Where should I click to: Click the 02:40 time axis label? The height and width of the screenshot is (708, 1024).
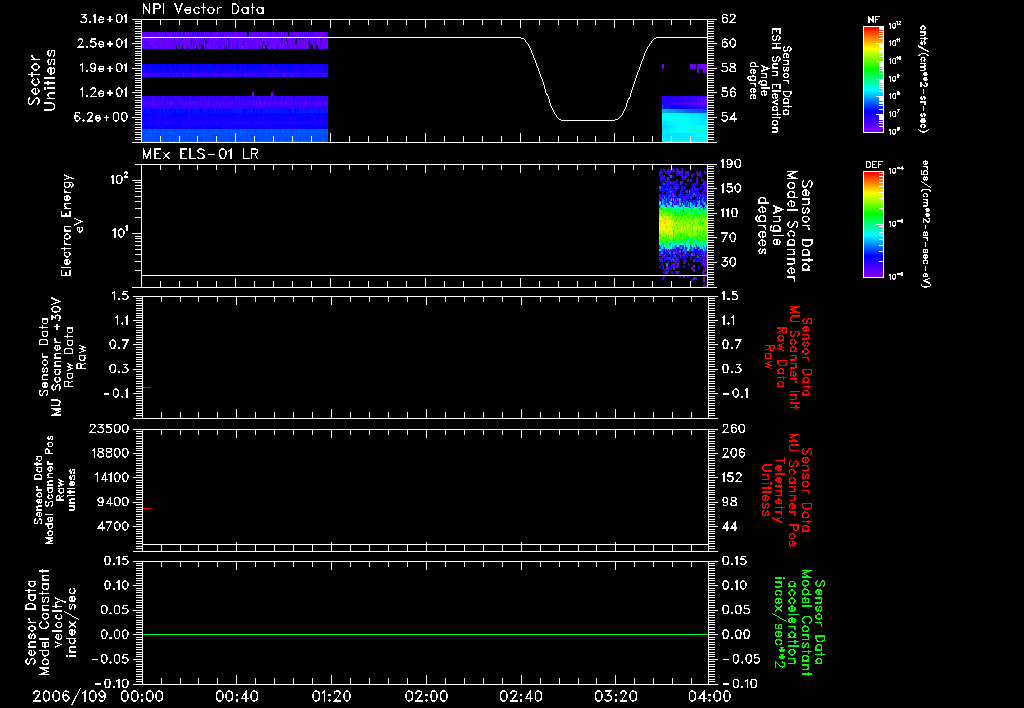pos(520,696)
